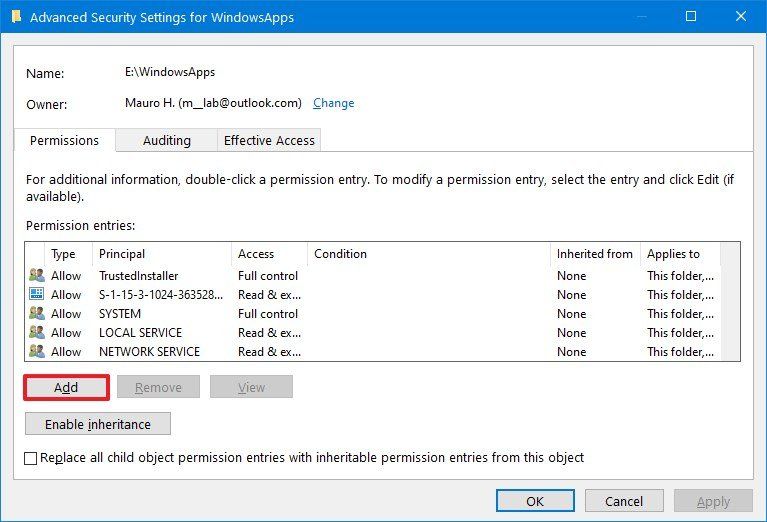Image resolution: width=767 pixels, height=522 pixels.
Task: Click Enable inheritance button
Action: tap(98, 424)
